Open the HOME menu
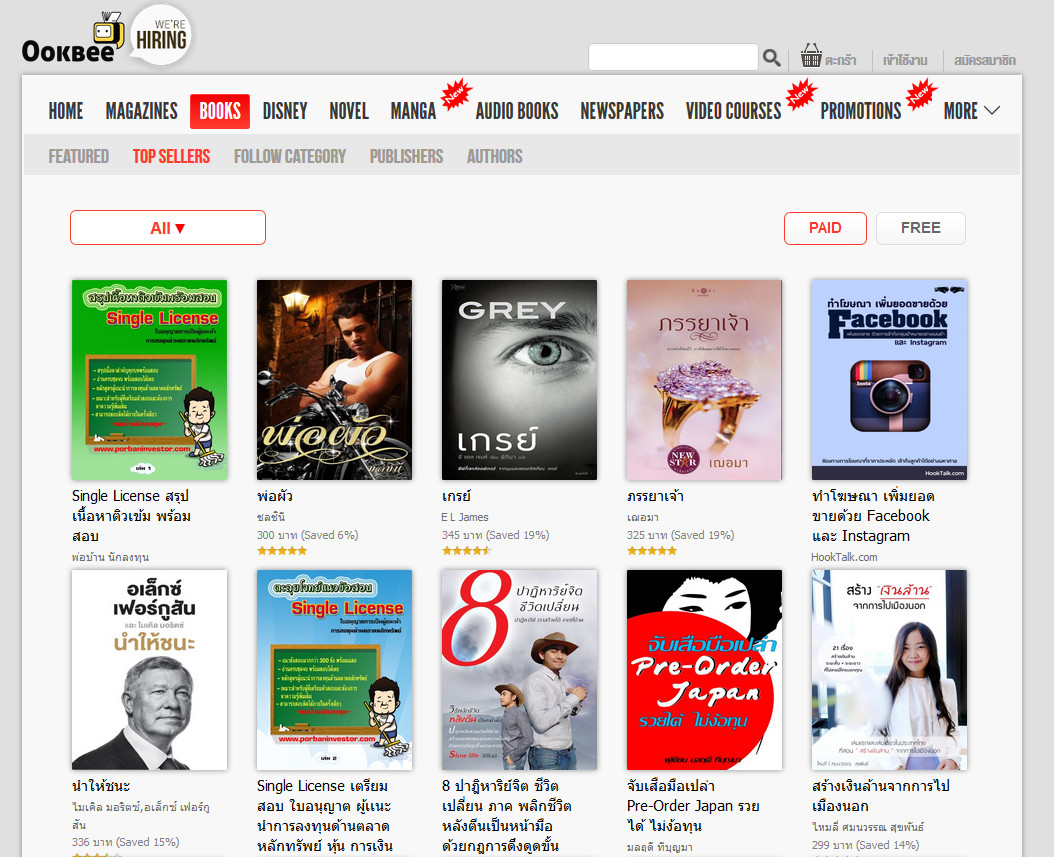 click(x=66, y=111)
